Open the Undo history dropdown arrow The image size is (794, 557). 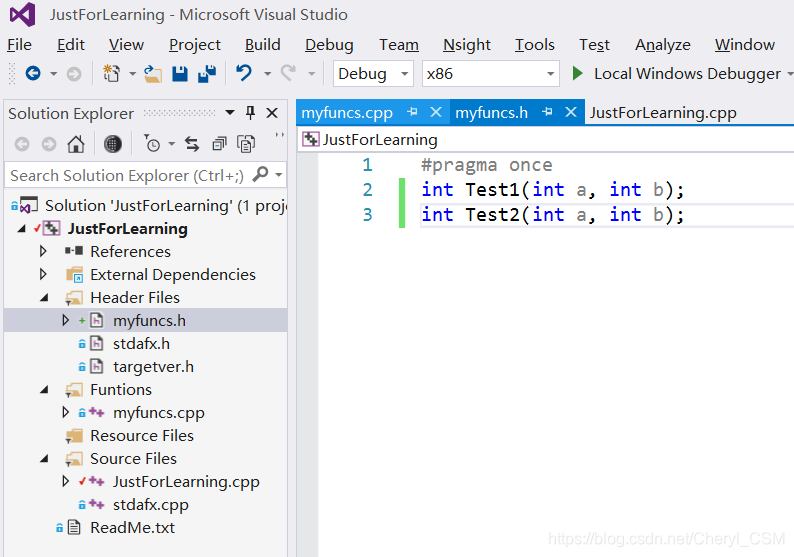coord(267,74)
